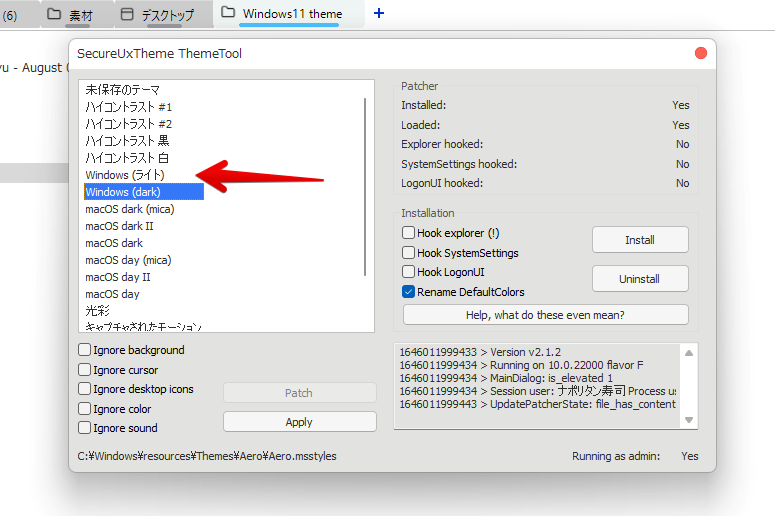Click the 'MainDialog: is_elevated 1' log line
775x516 pixels.
[506, 378]
